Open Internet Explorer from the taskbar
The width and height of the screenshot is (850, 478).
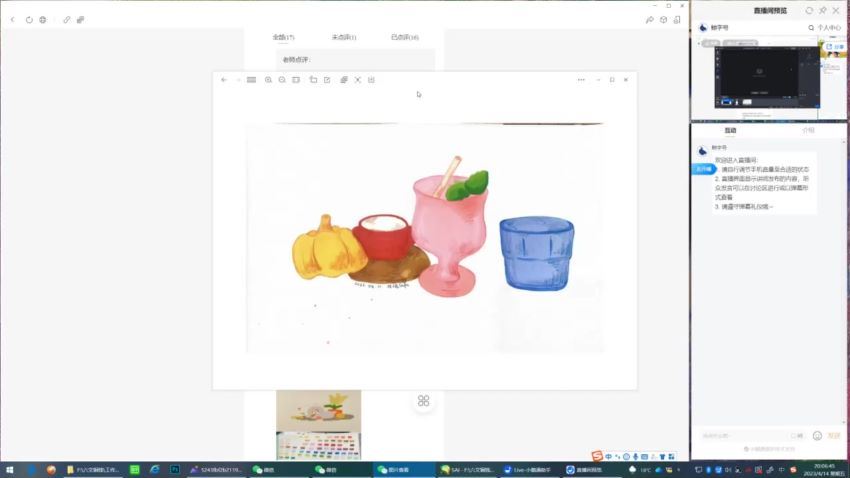(x=154, y=470)
